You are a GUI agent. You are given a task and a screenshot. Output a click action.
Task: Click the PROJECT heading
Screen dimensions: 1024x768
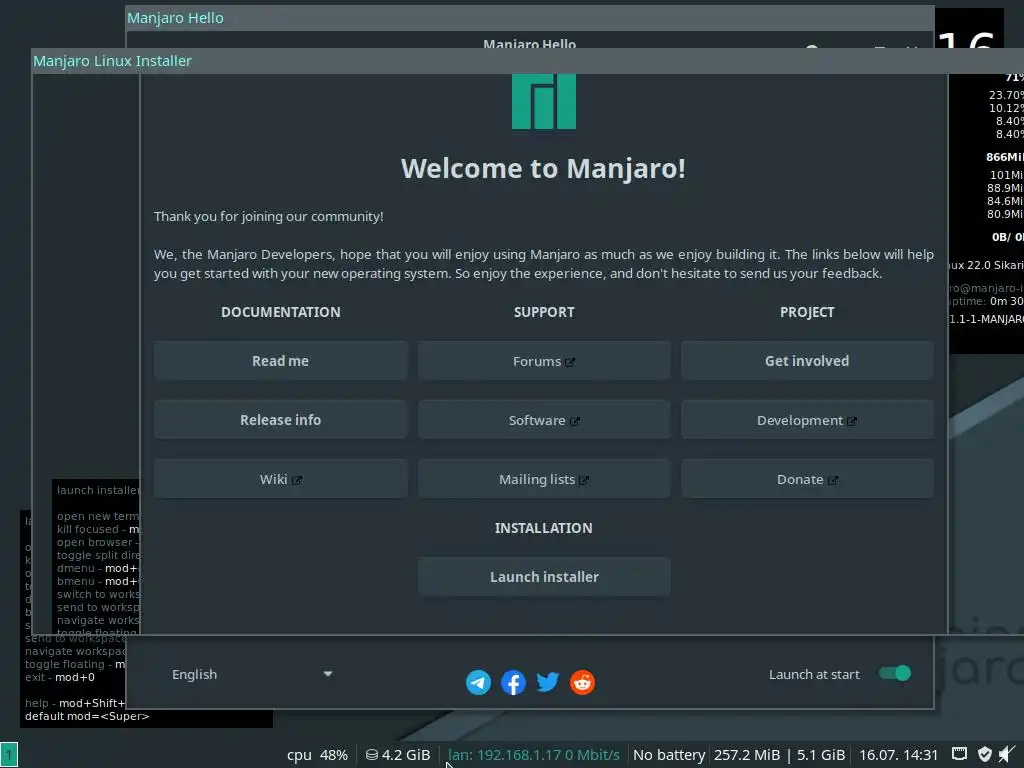[x=807, y=312]
